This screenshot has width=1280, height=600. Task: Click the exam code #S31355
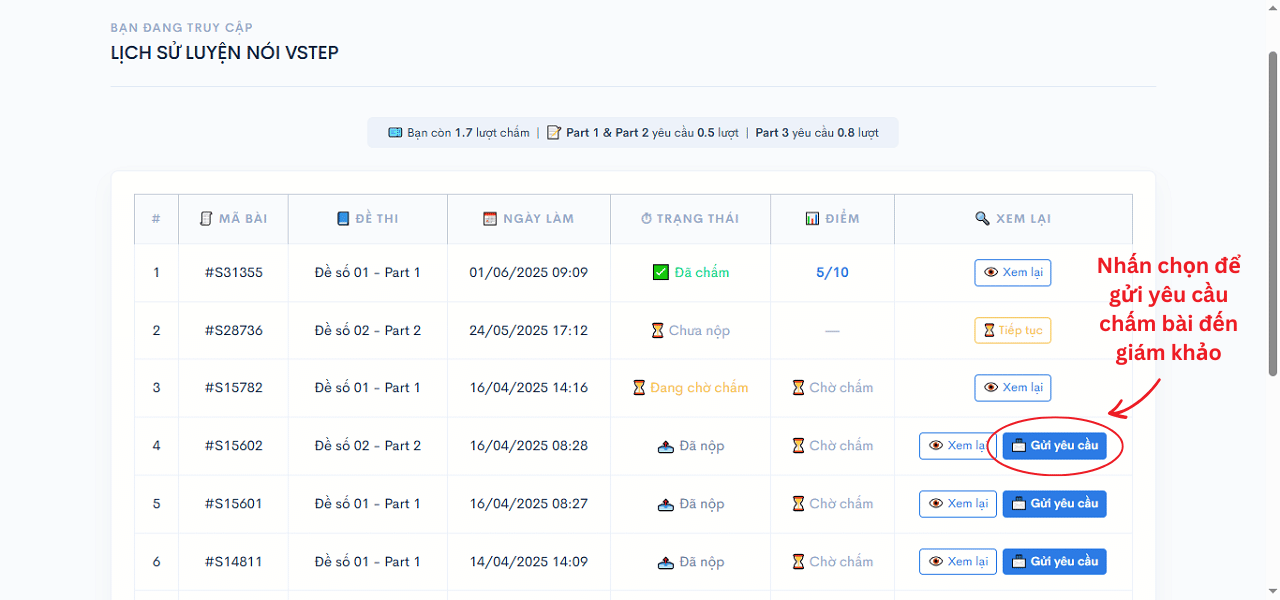(234, 272)
